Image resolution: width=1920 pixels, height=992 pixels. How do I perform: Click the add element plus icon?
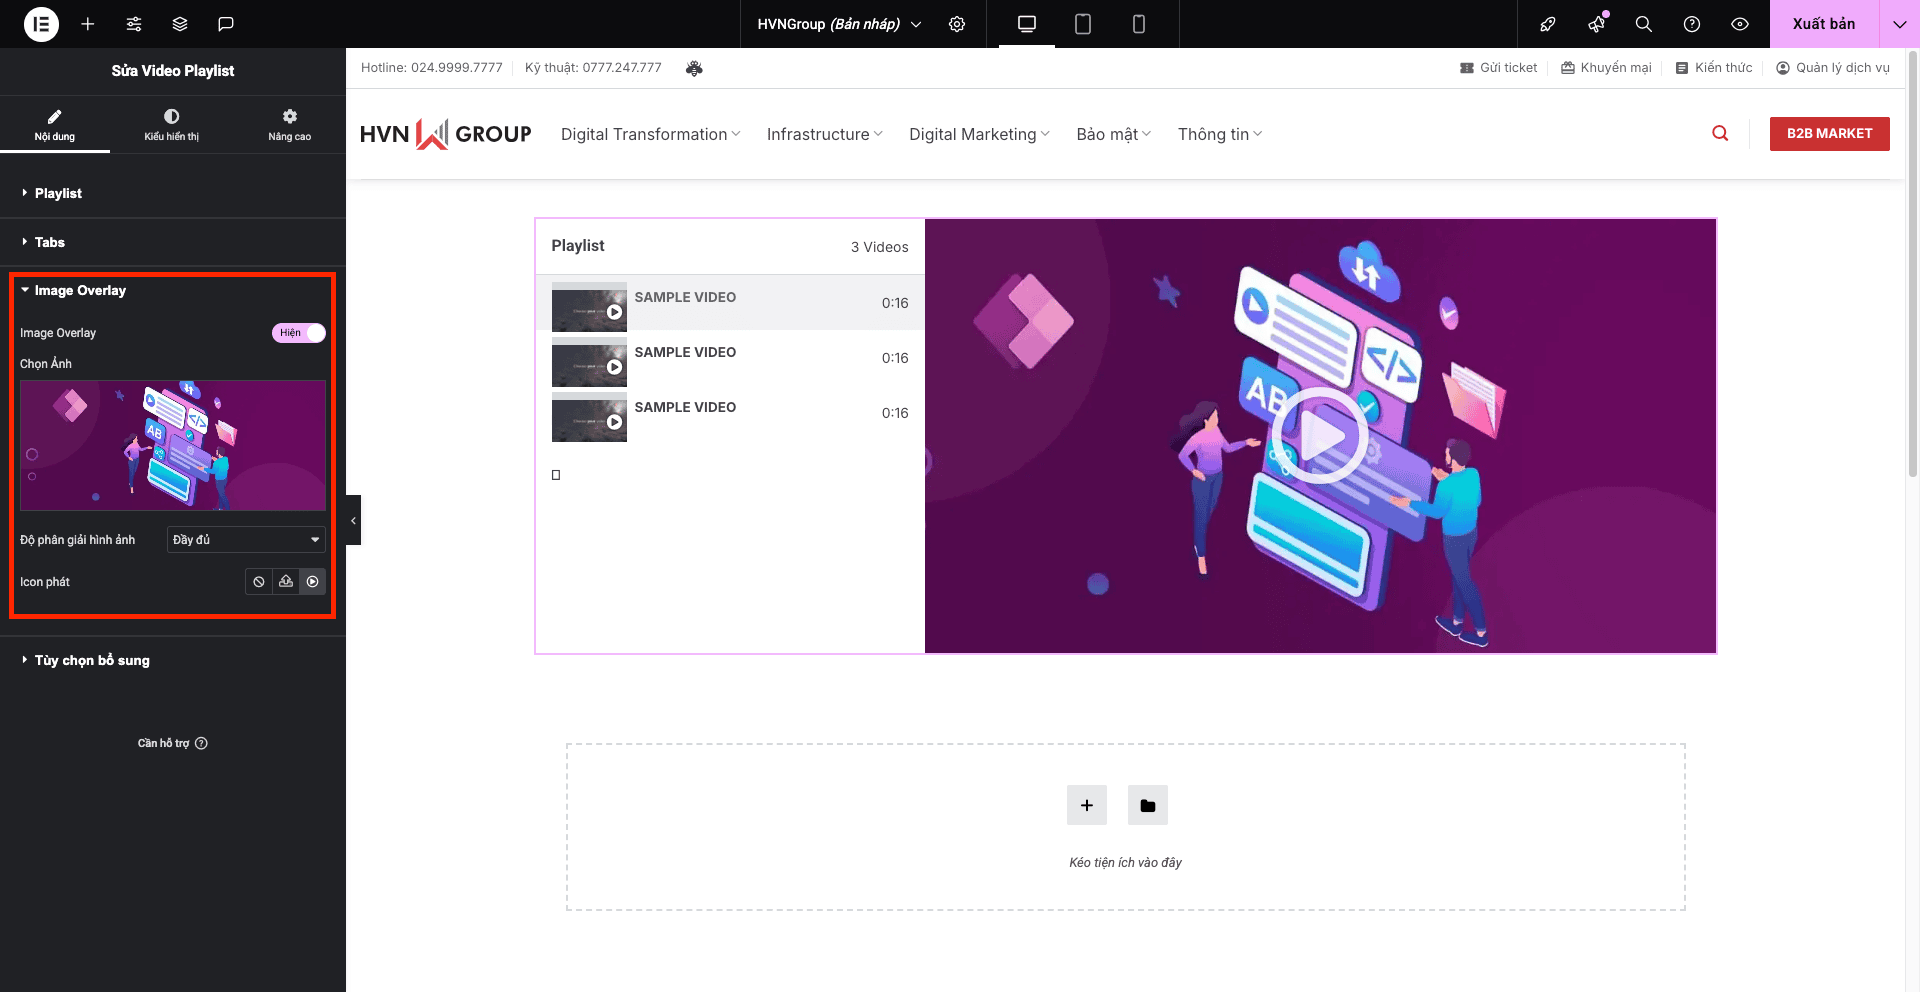pyautogui.click(x=88, y=24)
